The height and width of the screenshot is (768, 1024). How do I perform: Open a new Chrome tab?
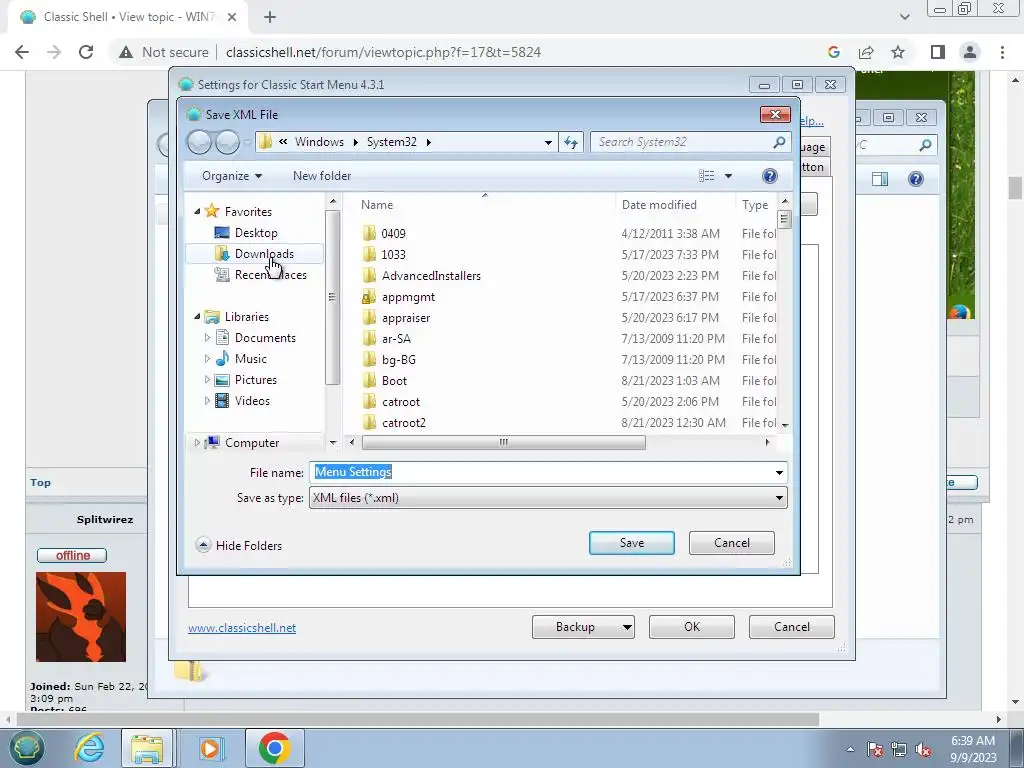(x=270, y=17)
